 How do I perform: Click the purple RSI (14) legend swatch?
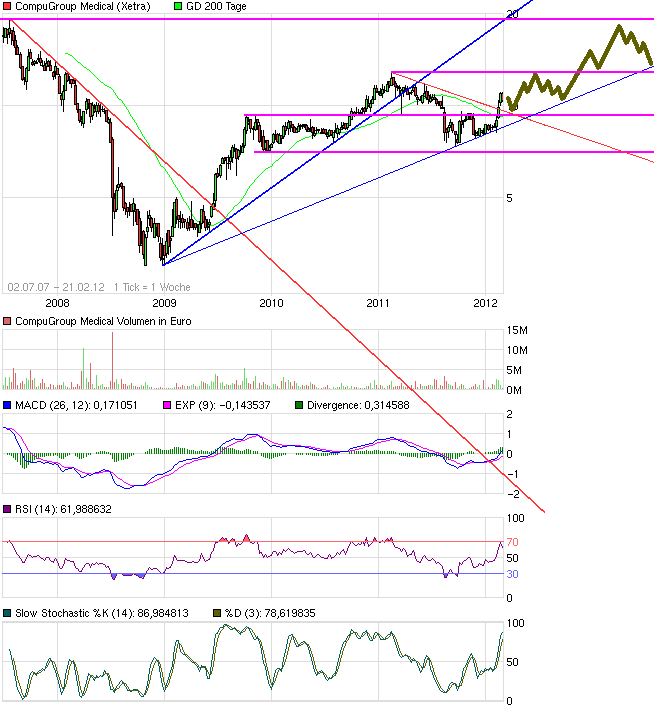7,509
